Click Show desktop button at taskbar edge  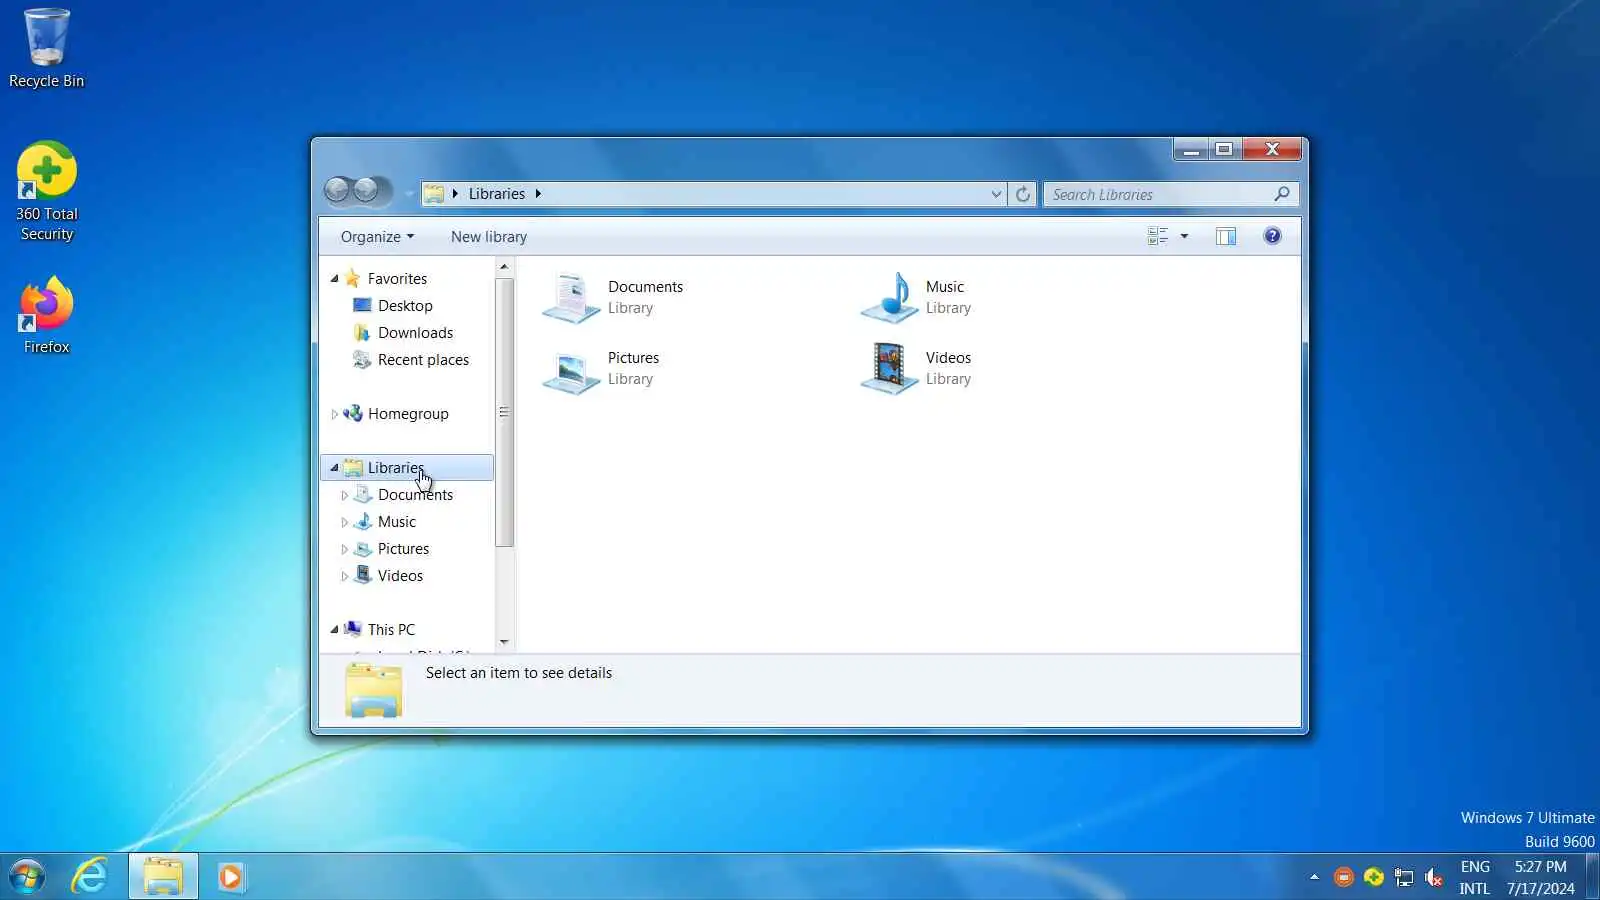click(x=1593, y=877)
